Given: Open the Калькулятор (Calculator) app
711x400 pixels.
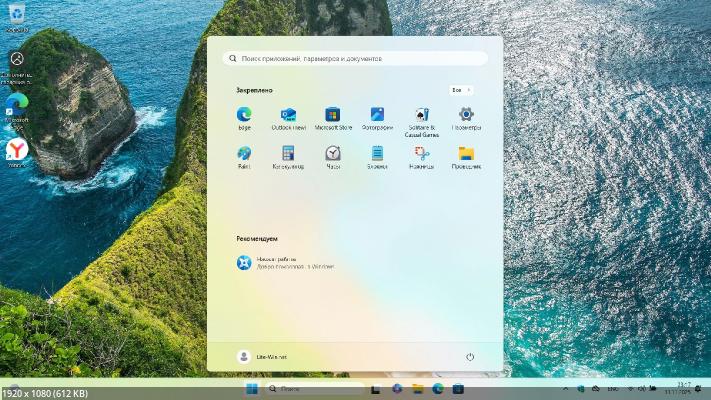Looking at the screenshot, I should coord(288,155).
